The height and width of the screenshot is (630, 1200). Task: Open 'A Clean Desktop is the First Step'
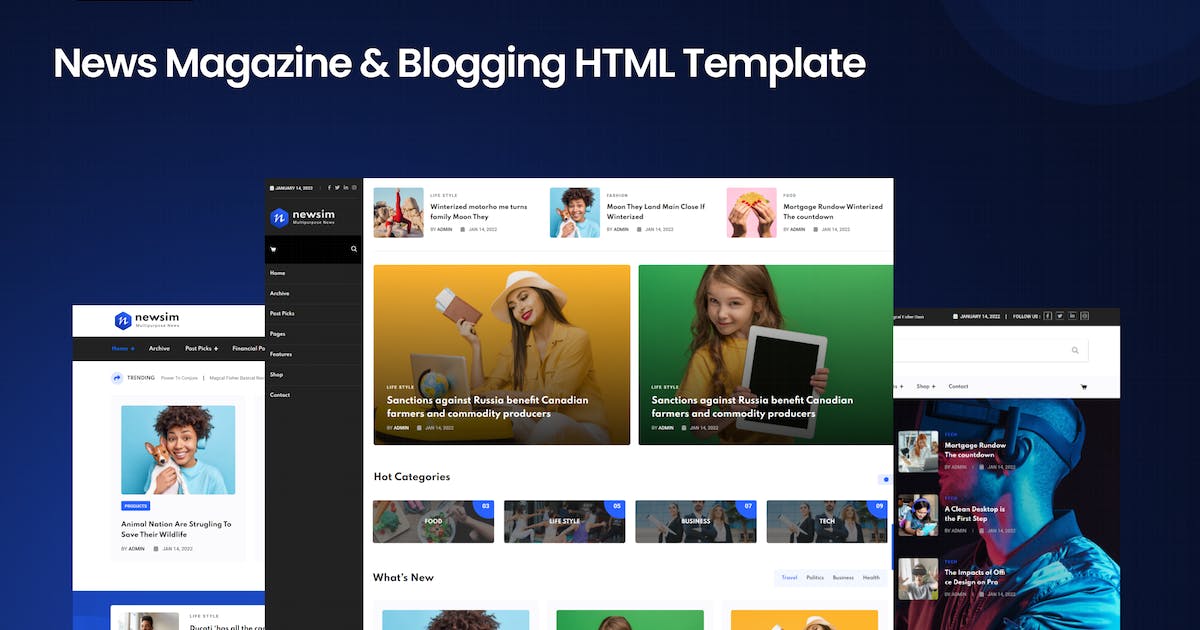pyautogui.click(x=975, y=514)
